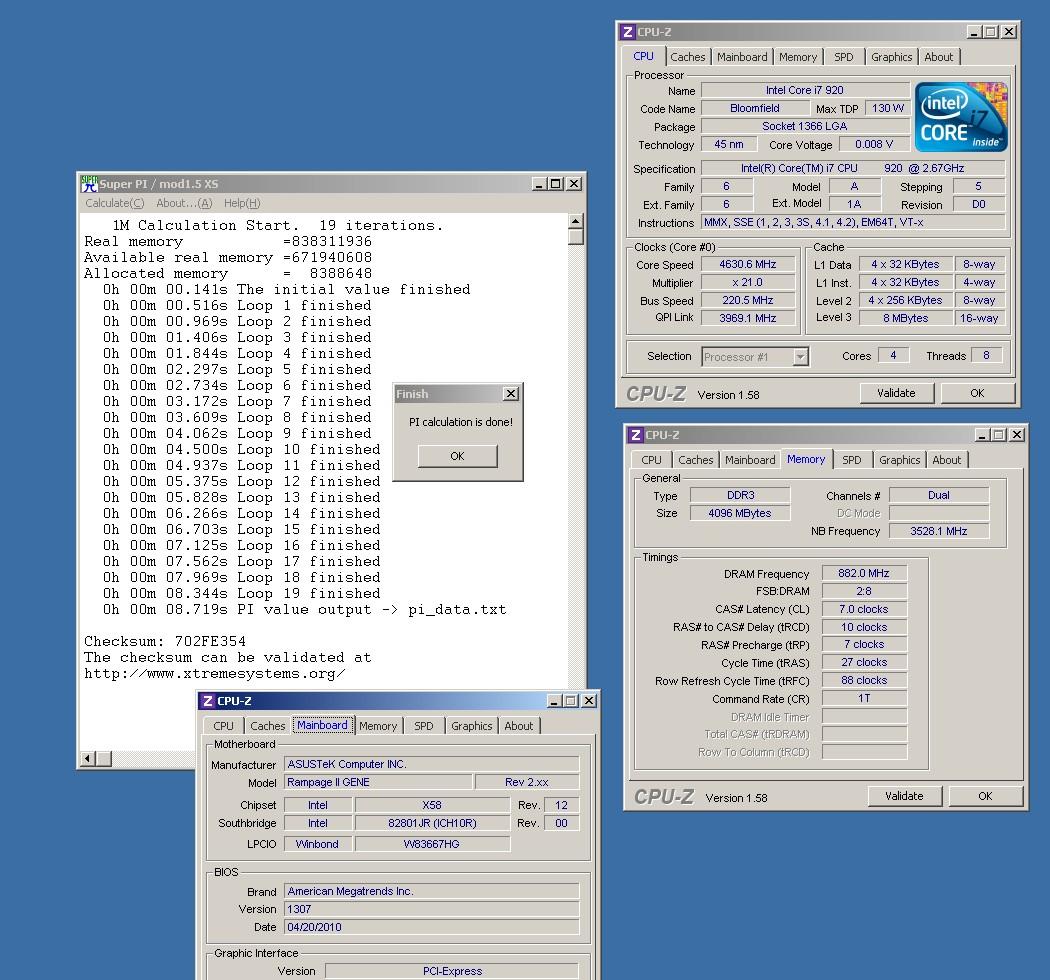Close the Finish dialog with its X button
The height and width of the screenshot is (980, 1050).
click(x=511, y=394)
